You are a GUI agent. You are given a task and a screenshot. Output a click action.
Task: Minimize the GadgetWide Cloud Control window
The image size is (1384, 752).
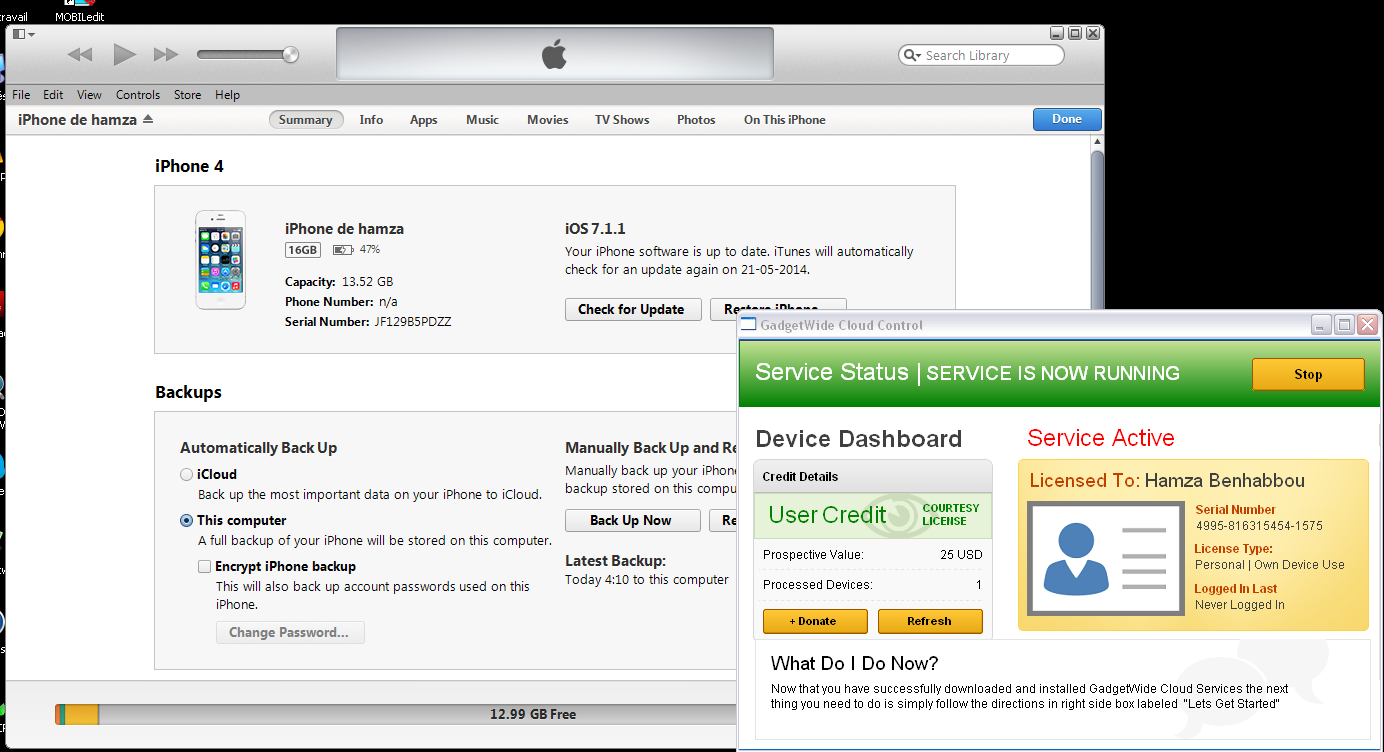point(1322,325)
